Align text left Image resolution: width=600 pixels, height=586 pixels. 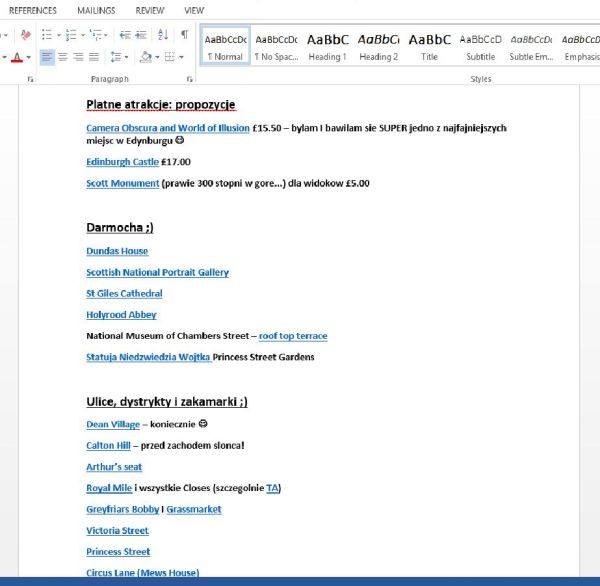[47, 57]
